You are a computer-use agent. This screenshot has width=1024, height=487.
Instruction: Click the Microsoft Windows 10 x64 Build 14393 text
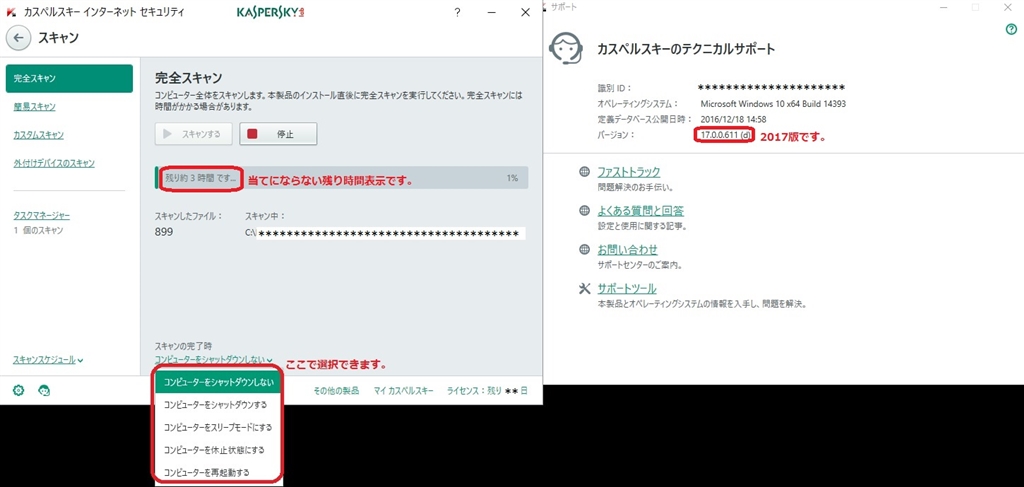[x=773, y=104]
